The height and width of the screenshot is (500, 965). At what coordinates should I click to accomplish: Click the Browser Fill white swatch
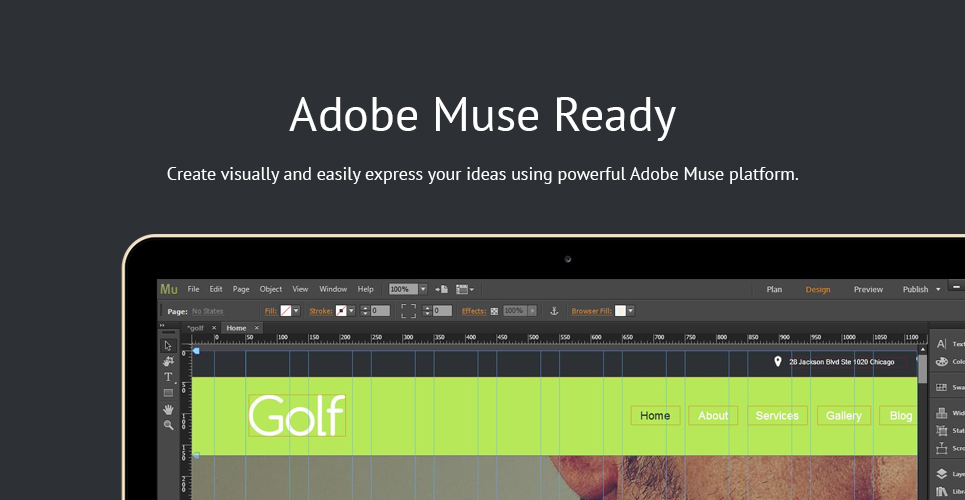click(620, 311)
